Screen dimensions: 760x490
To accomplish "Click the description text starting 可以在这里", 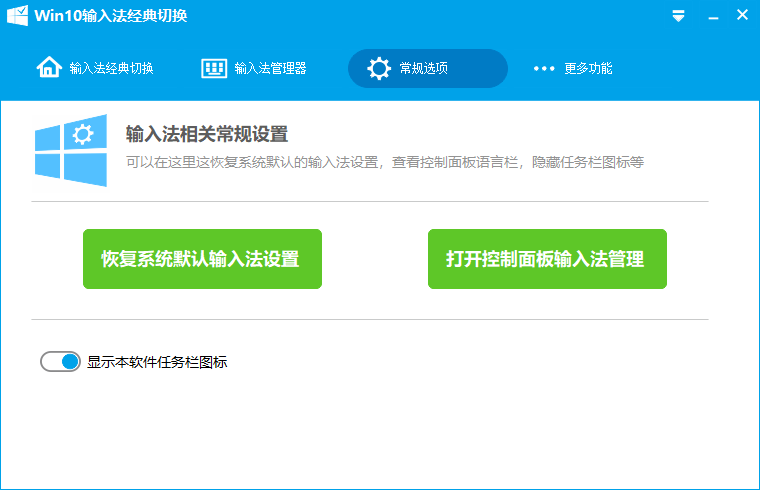I will 385,162.
